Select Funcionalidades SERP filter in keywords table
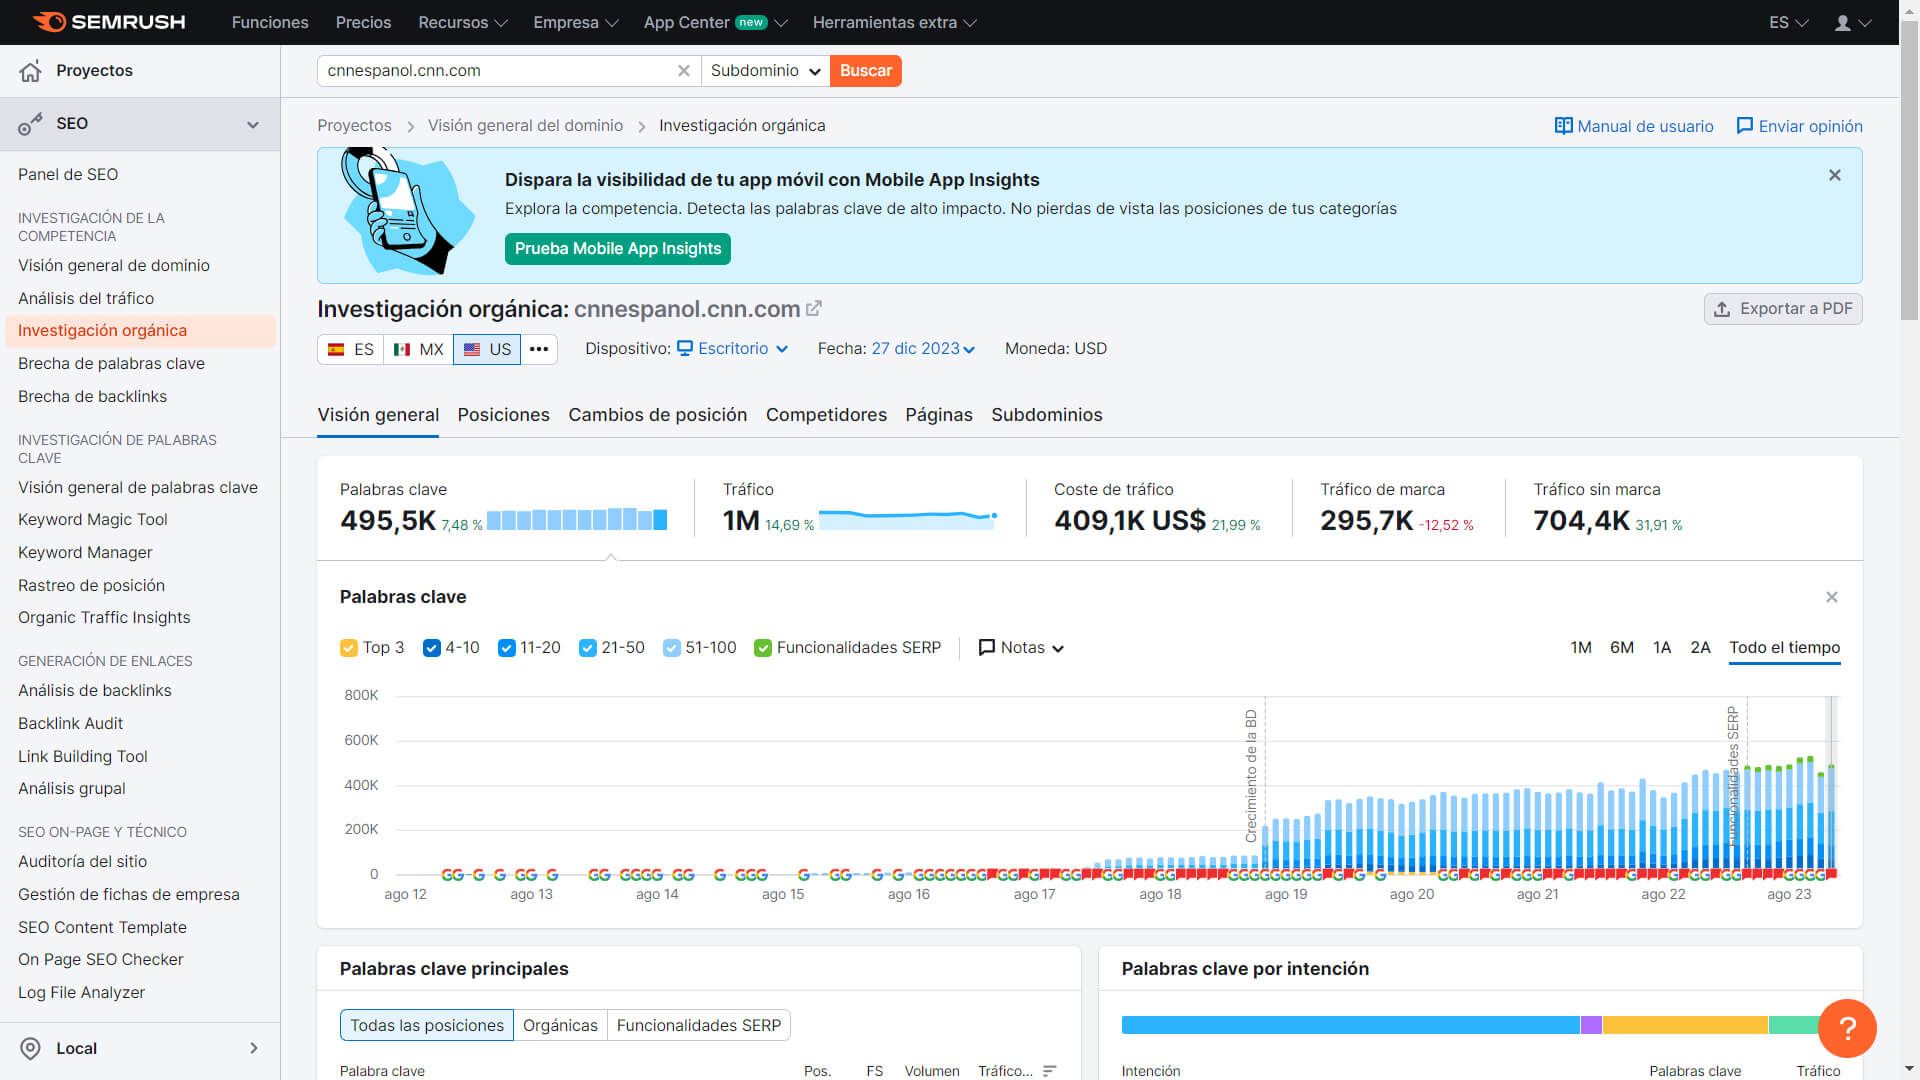Screen dimensions: 1920x1080 pos(699,1025)
